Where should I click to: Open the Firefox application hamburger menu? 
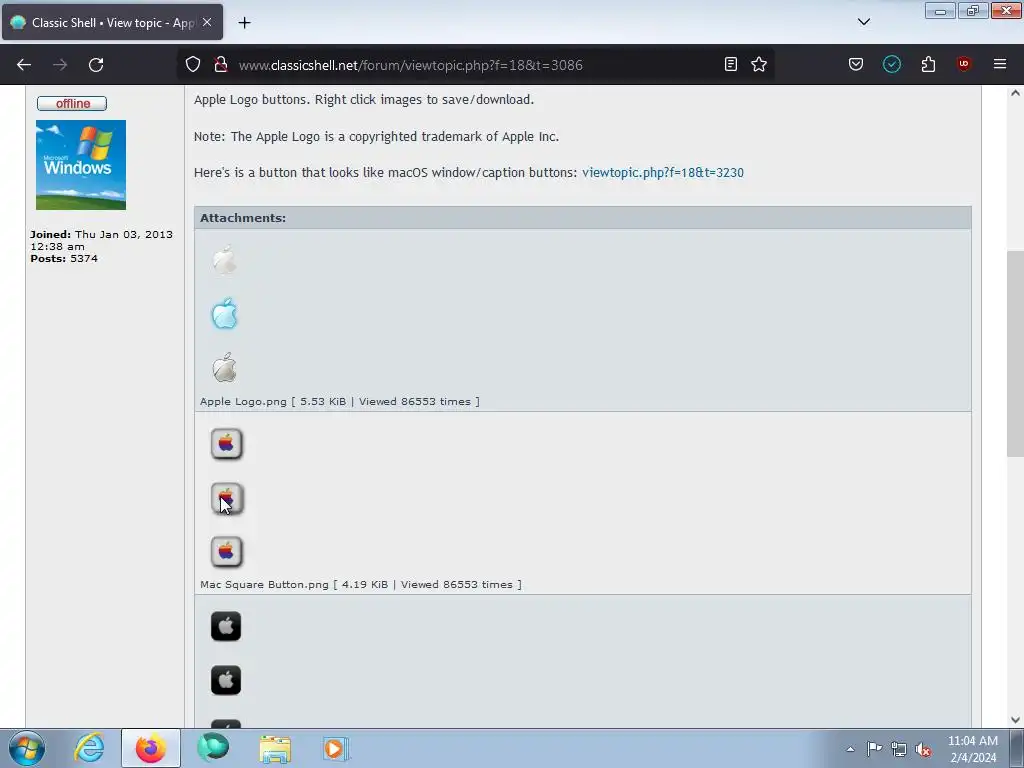click(1000, 64)
